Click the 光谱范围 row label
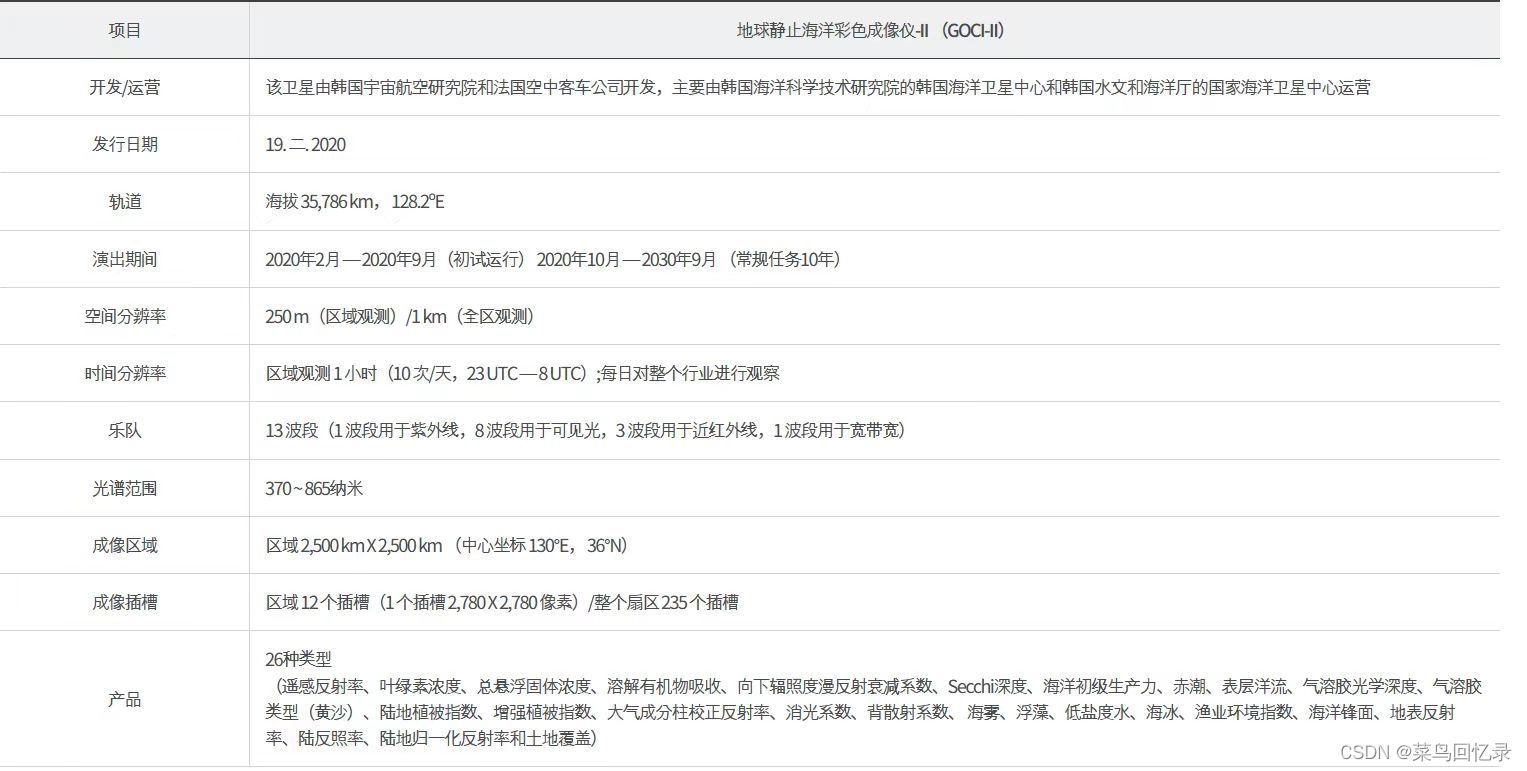Viewport: 1527px width, 771px height. pyautogui.click(x=125, y=488)
